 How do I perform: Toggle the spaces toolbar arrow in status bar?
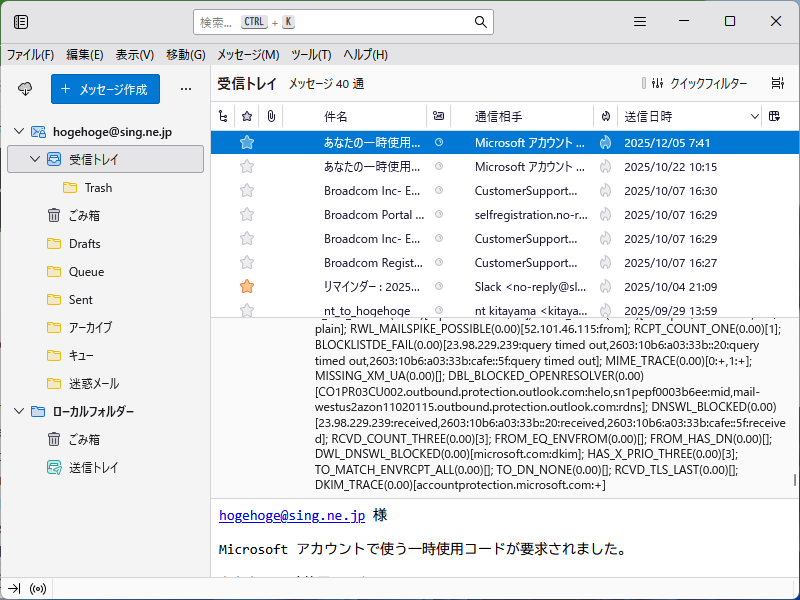click(x=14, y=589)
